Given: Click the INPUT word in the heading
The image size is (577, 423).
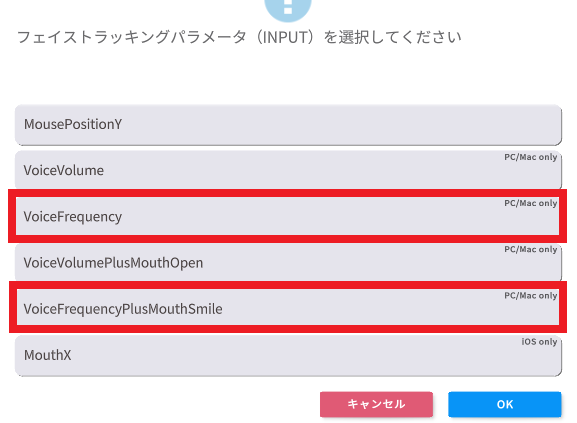Looking at the screenshot, I should point(285,38).
